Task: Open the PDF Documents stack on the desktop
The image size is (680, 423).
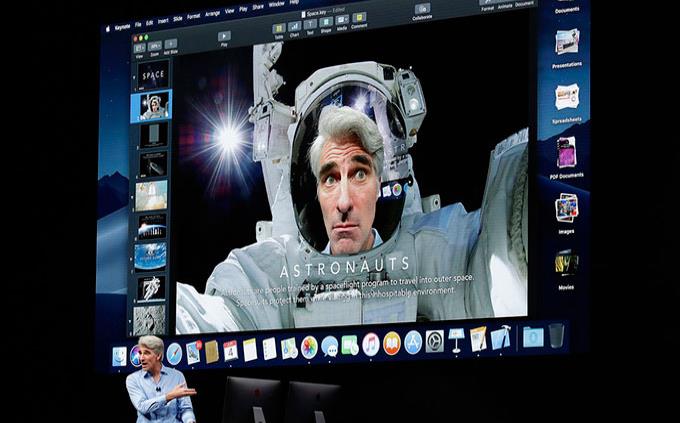Action: click(566, 152)
